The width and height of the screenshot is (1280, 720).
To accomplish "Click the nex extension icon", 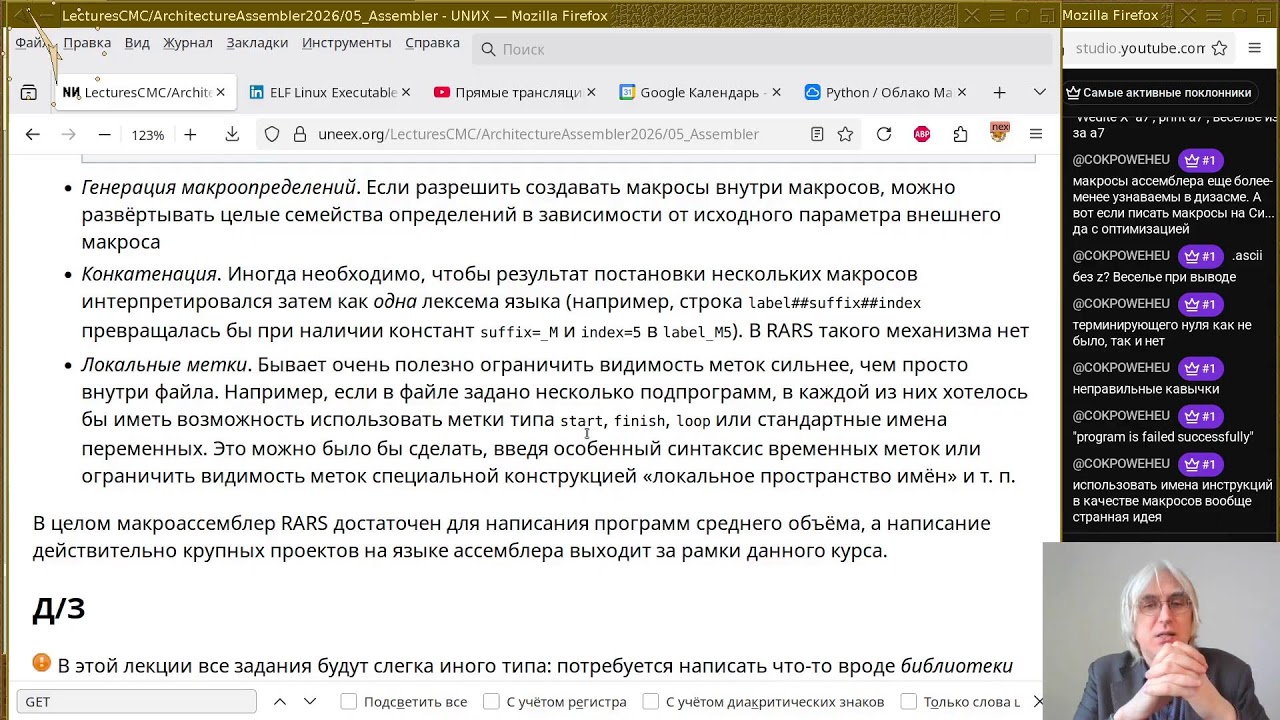I will (999, 132).
